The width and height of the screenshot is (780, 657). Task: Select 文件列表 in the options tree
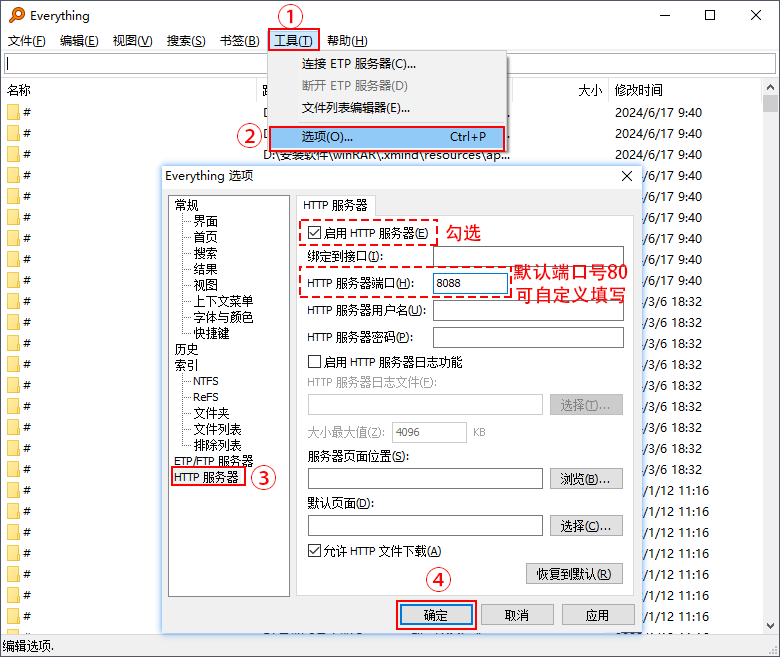point(217,429)
